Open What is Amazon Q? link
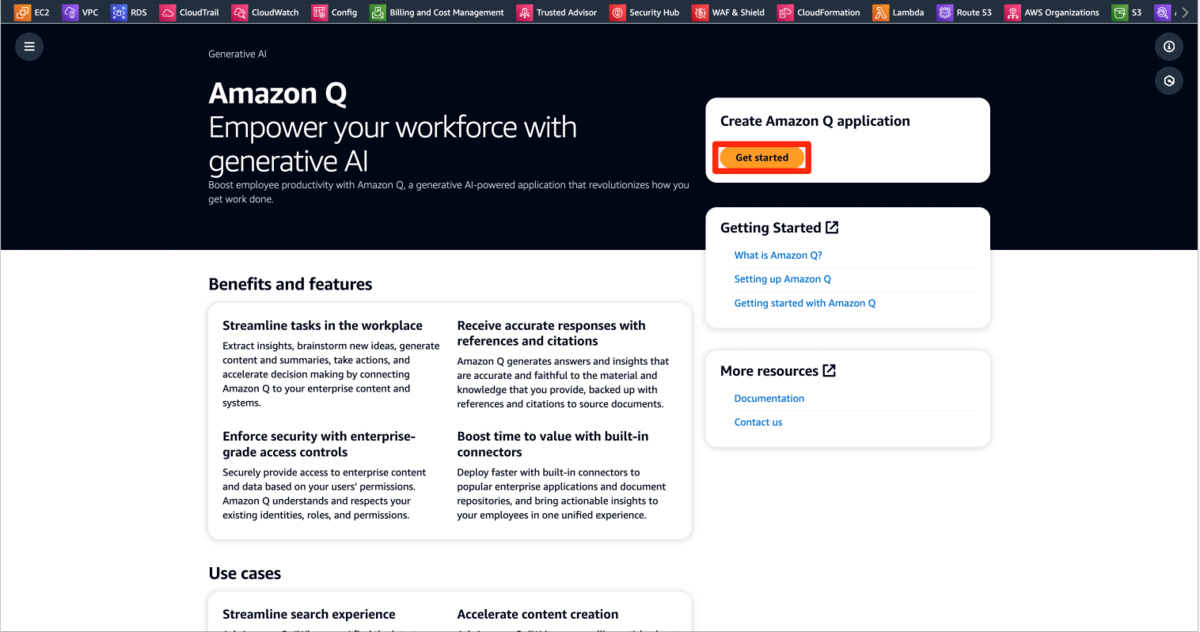Viewport: 1200px width, 632px height. pyautogui.click(x=778, y=255)
